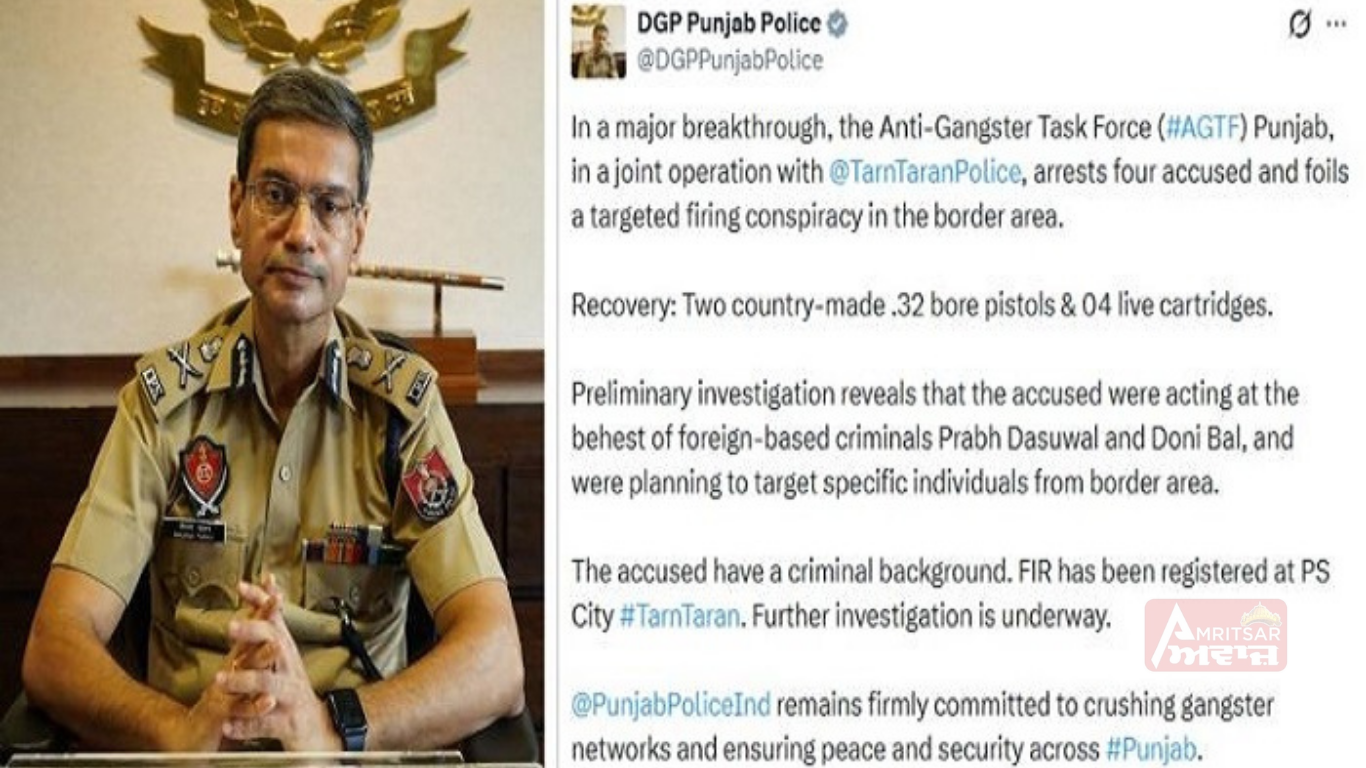Visit the @PunjabPoliceInd mention

click(671, 705)
